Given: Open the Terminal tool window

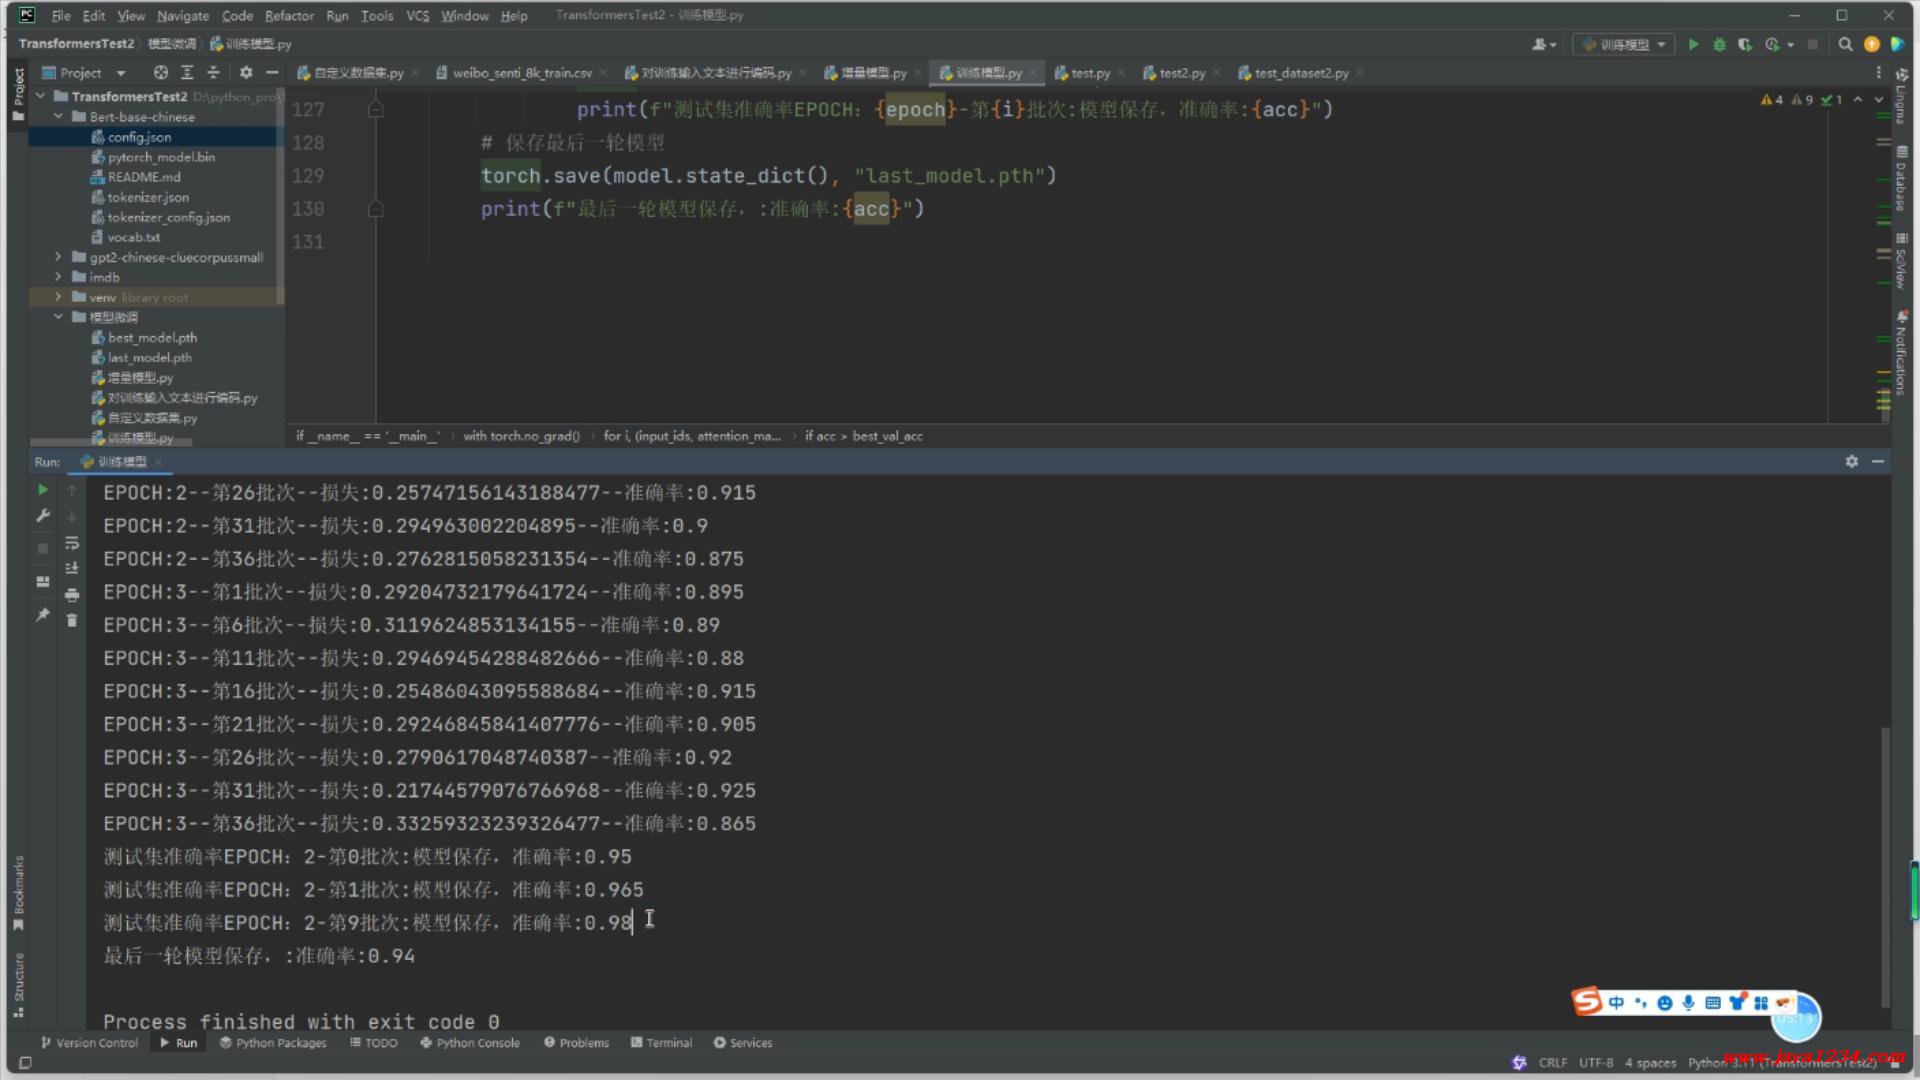Looking at the screenshot, I should 661,1043.
